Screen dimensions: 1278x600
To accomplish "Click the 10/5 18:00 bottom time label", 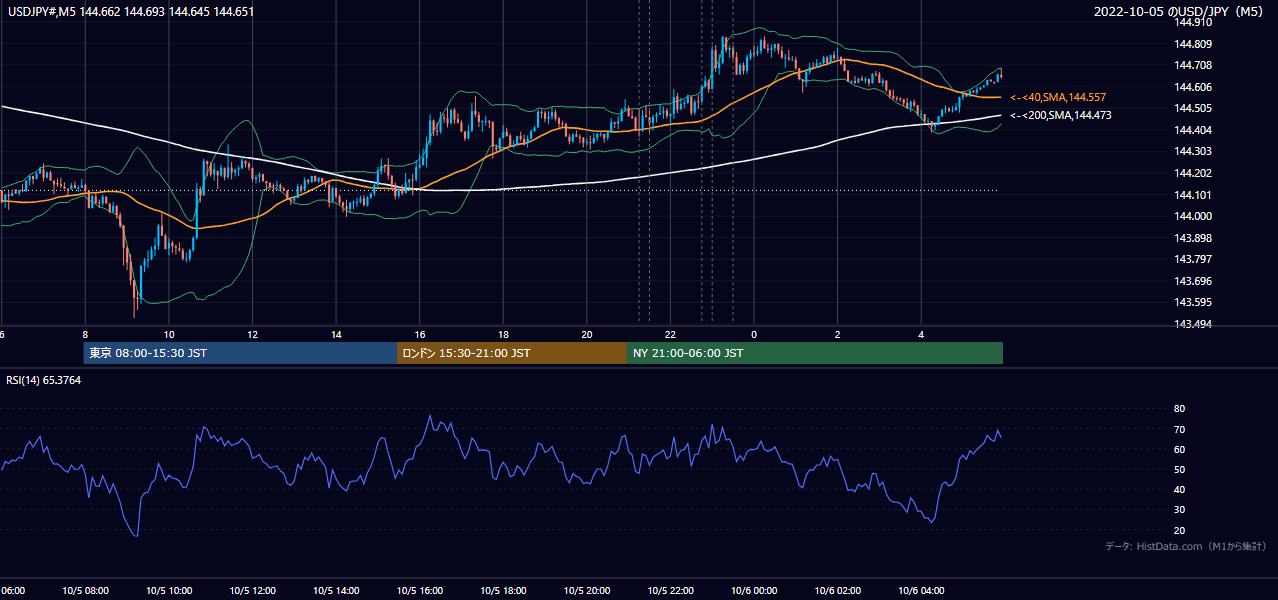I will coord(503,591).
